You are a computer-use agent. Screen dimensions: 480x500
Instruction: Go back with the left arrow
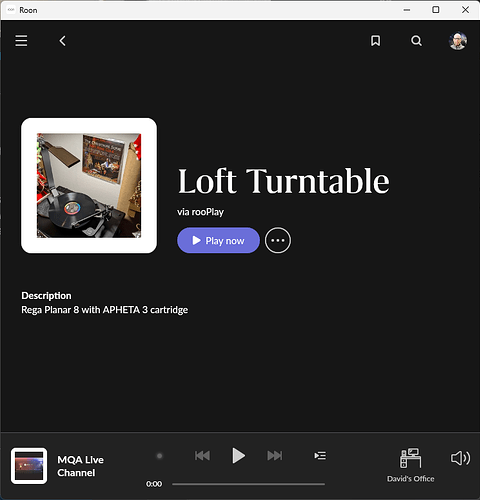coord(62,41)
